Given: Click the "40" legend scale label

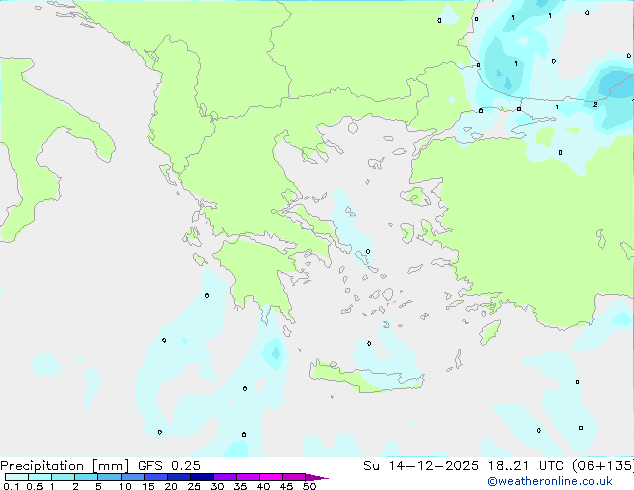Looking at the screenshot, I should [263, 486].
